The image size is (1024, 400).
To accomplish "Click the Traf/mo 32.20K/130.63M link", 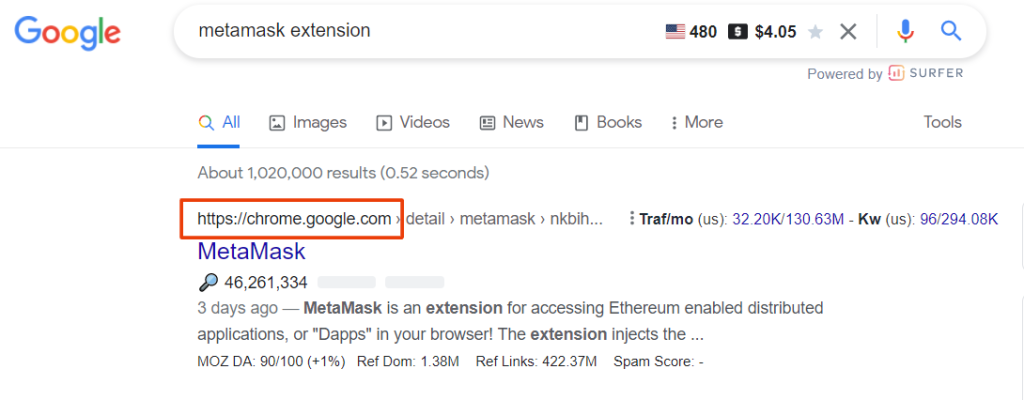I will pos(788,219).
